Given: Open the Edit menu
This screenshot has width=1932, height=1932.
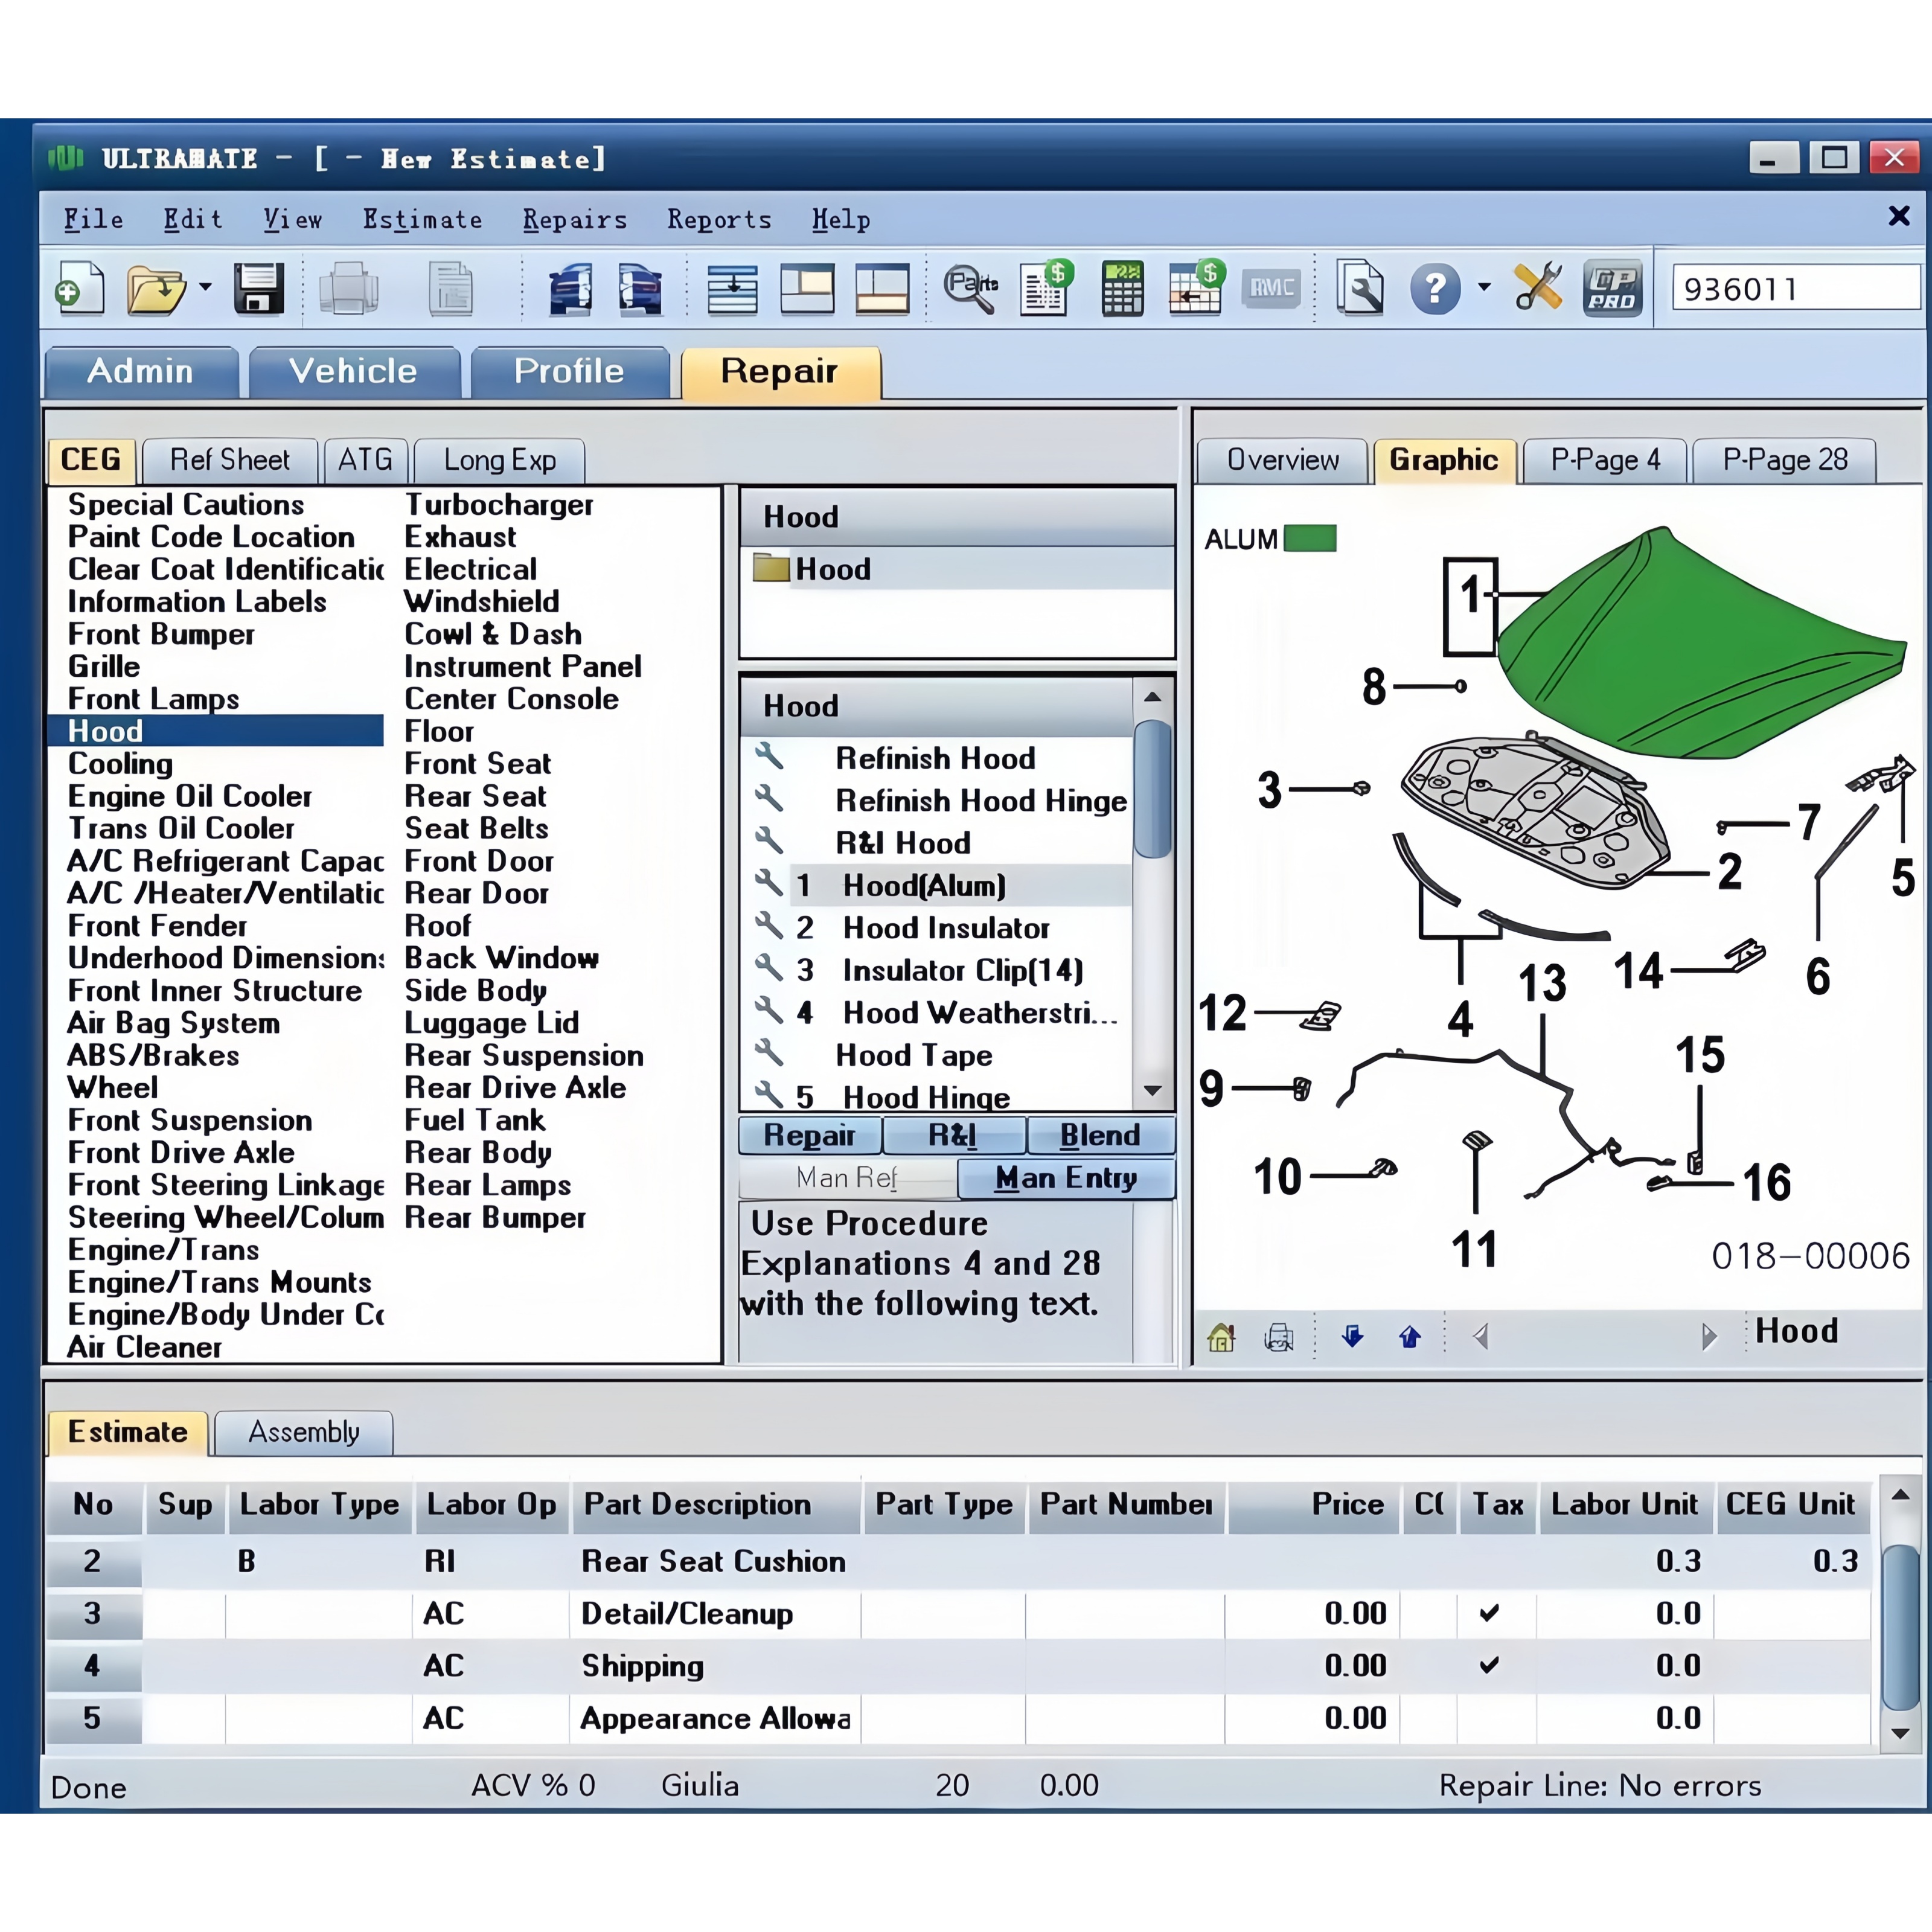Looking at the screenshot, I should click(x=193, y=219).
